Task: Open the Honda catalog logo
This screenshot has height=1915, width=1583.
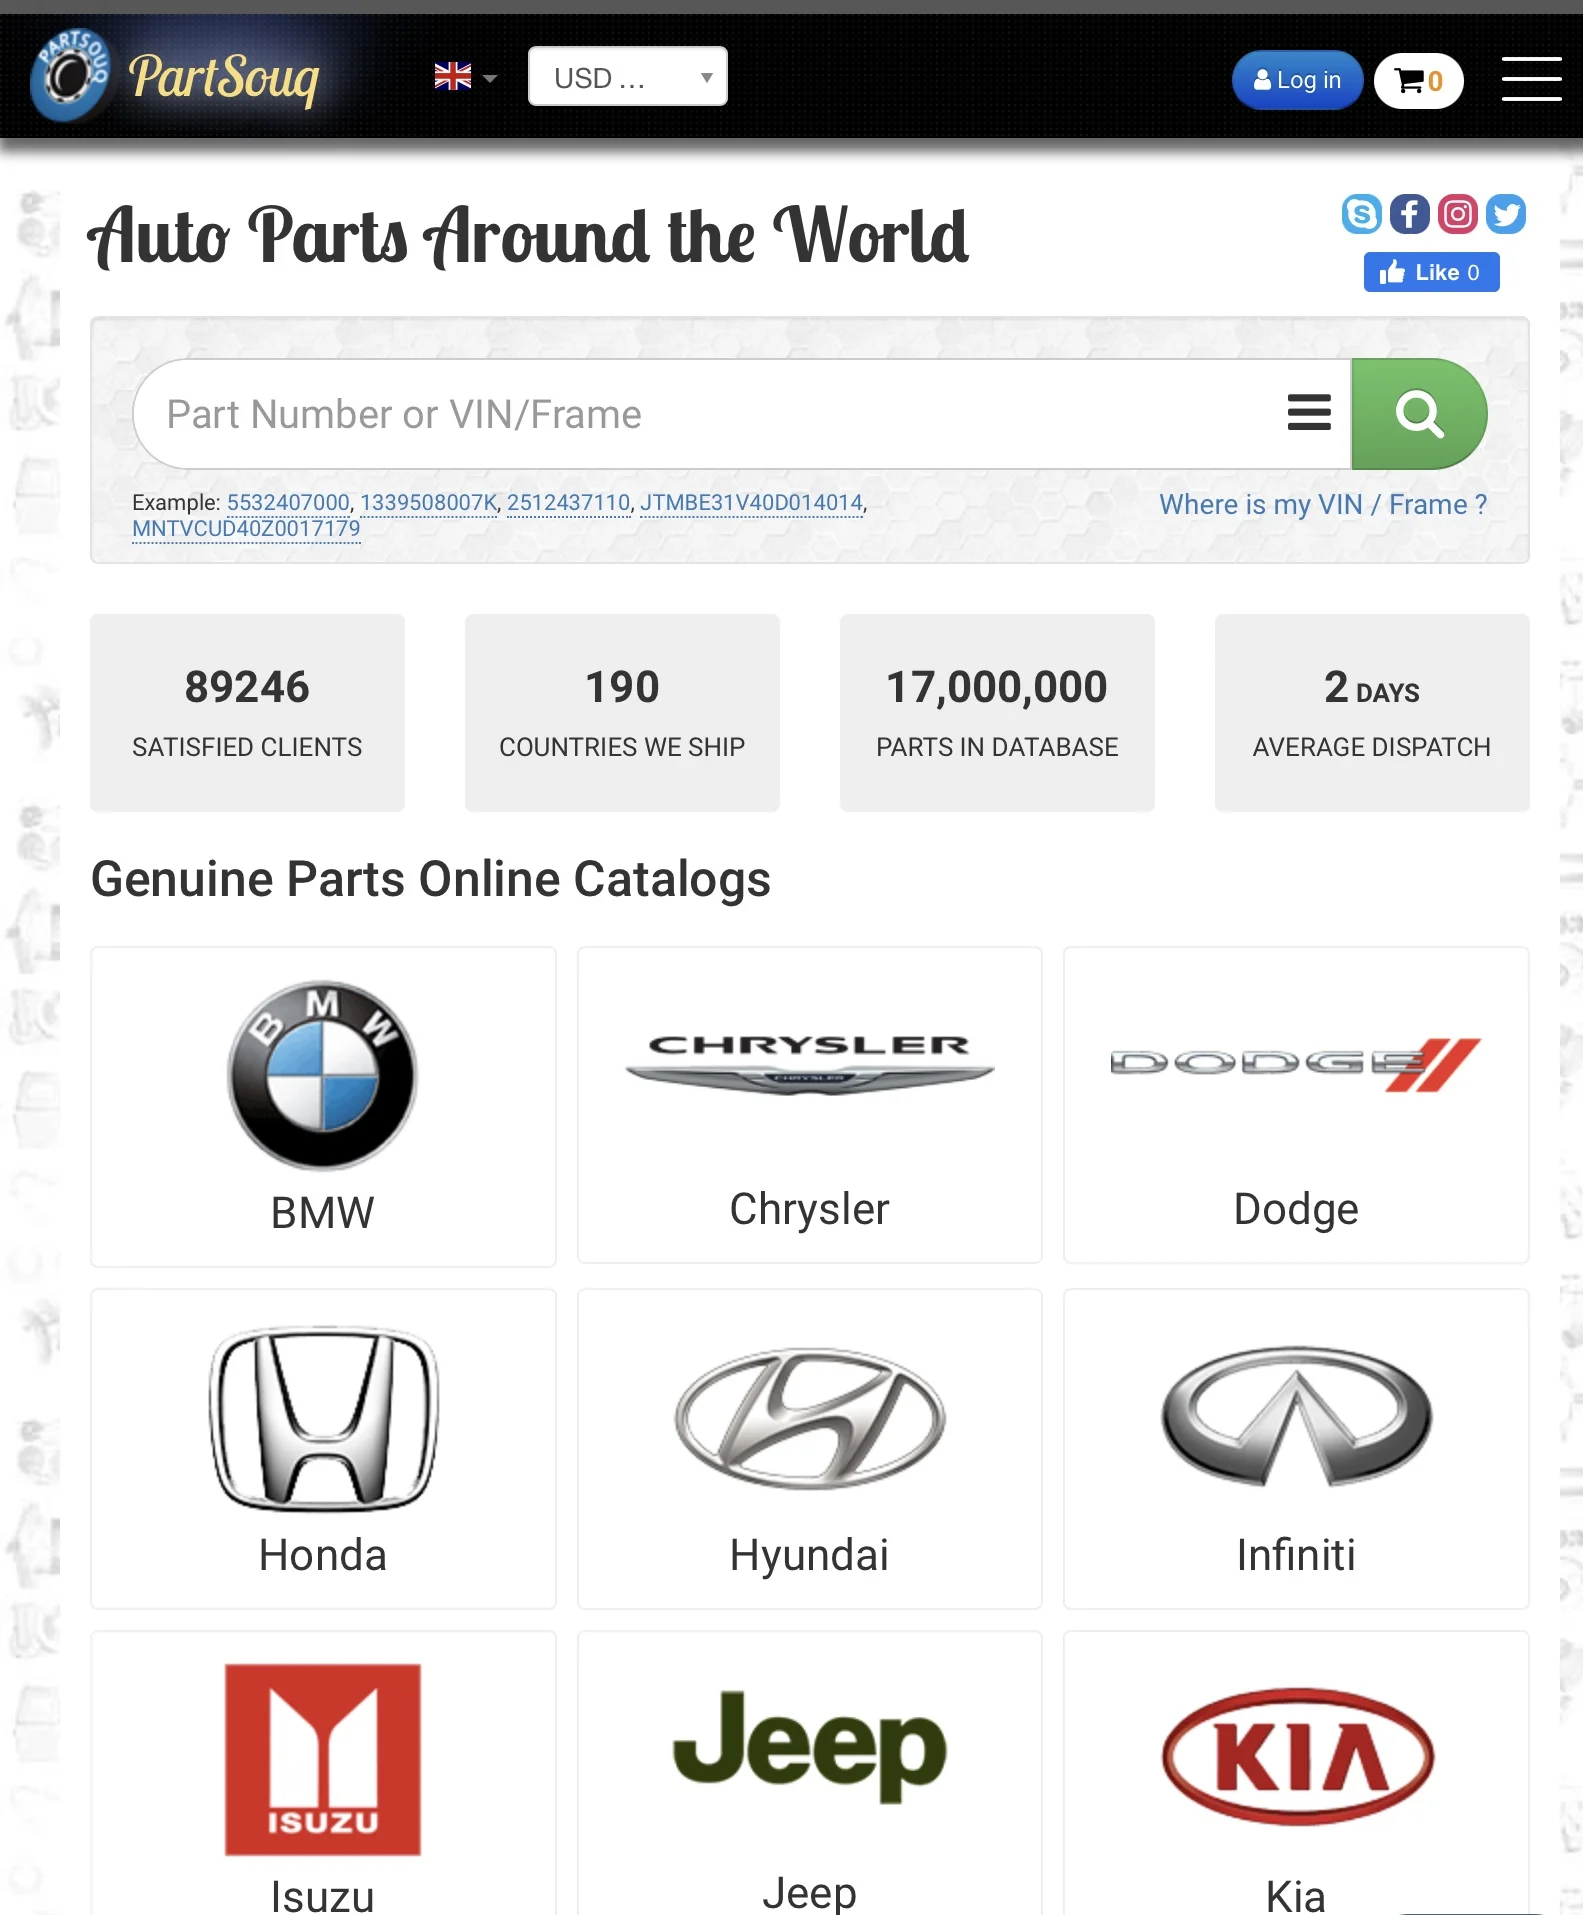Action: (323, 1418)
